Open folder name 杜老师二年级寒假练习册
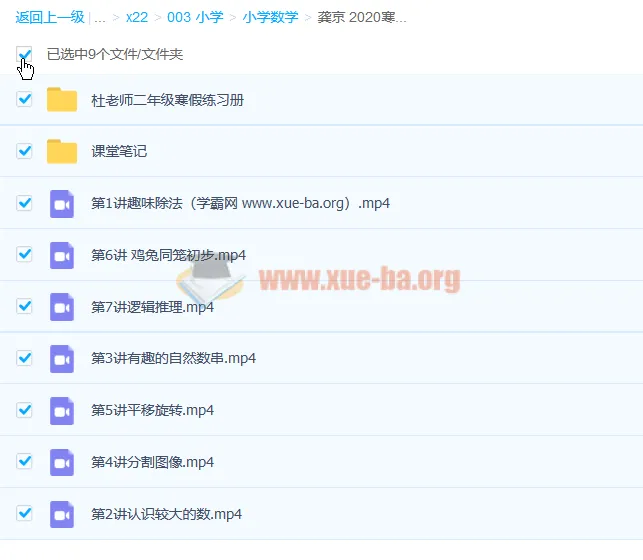 pos(167,100)
